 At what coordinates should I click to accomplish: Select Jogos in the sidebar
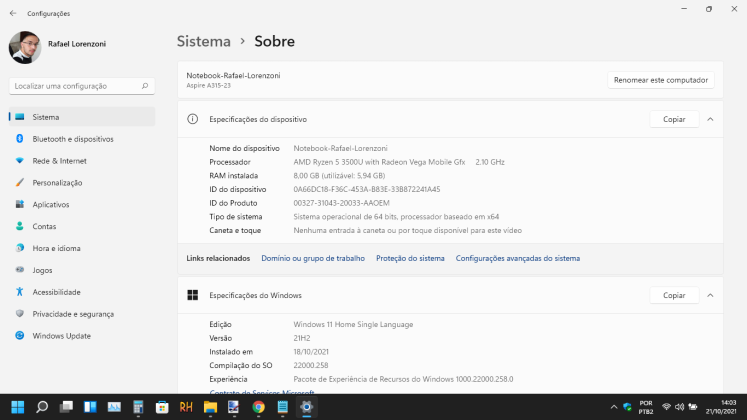click(82, 270)
